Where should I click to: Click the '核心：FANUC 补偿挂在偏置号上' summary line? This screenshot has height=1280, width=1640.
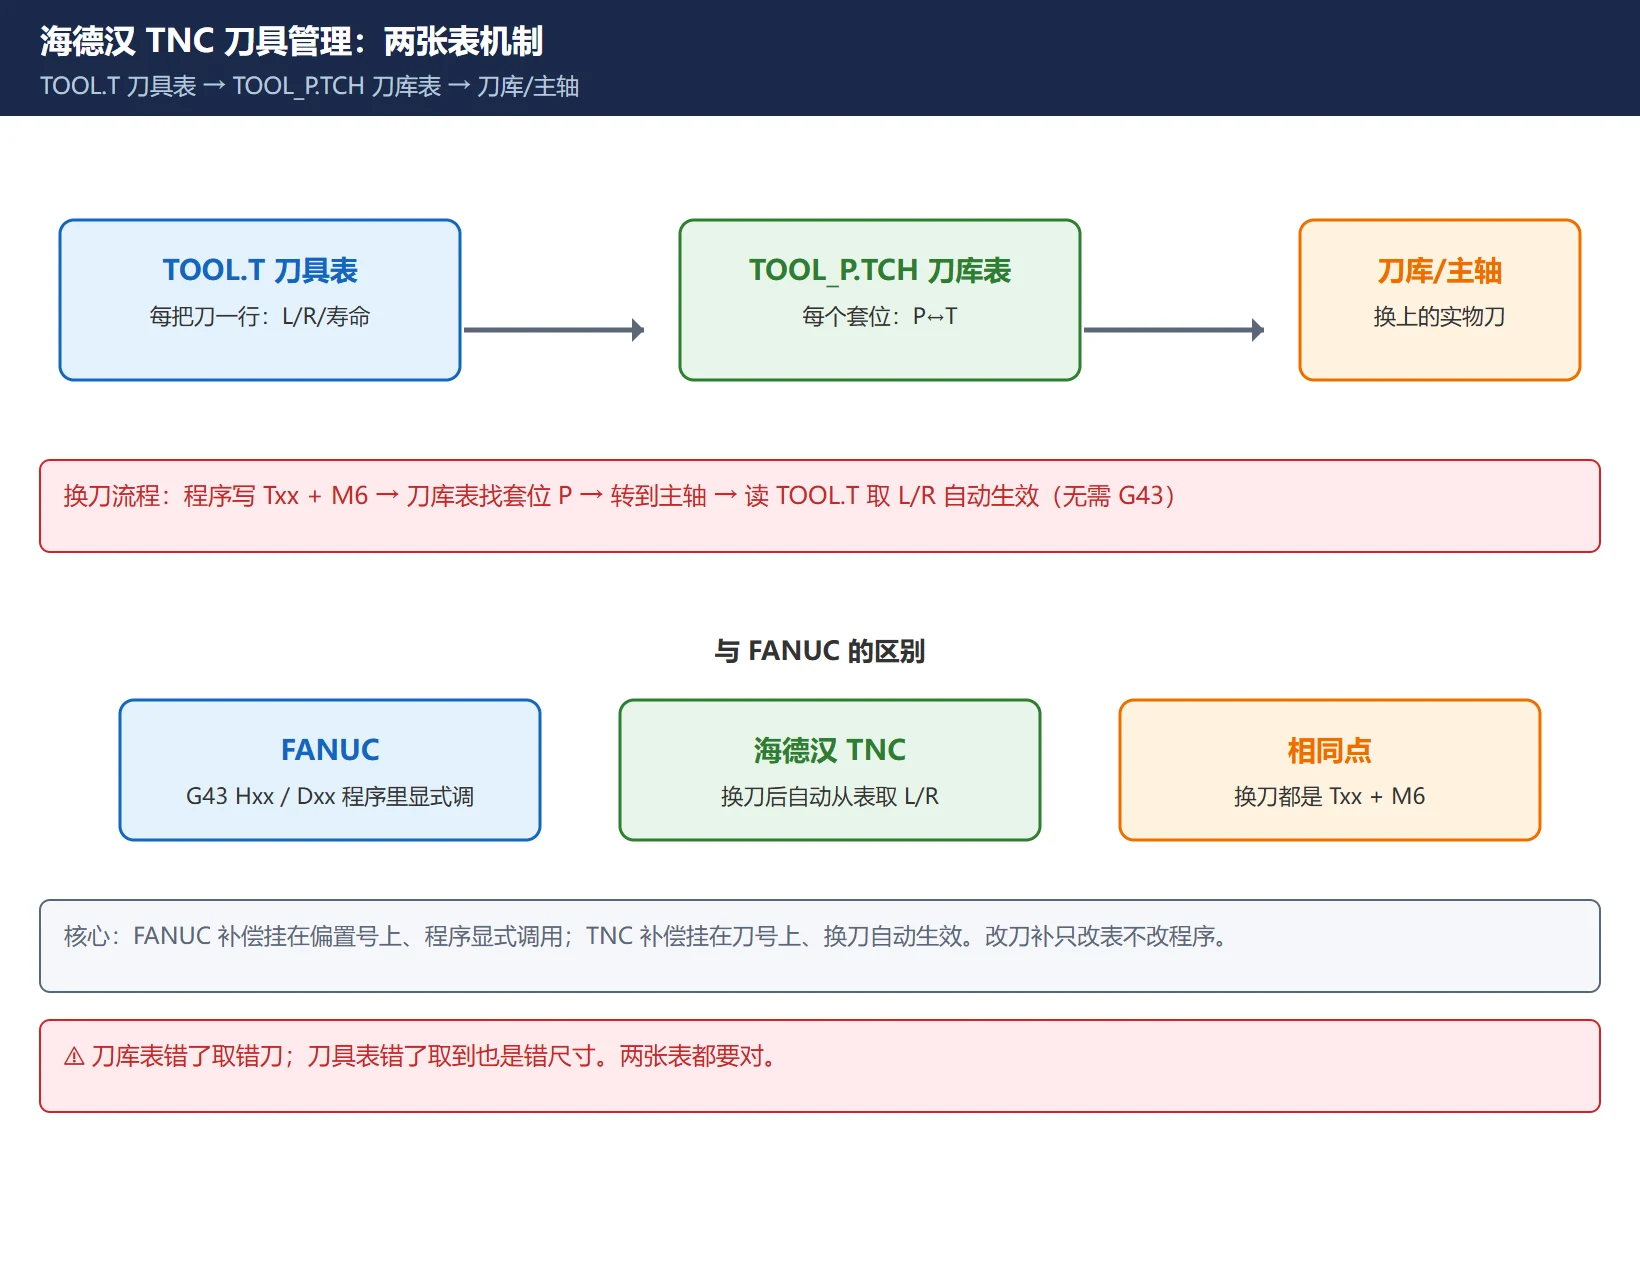[x=648, y=936]
